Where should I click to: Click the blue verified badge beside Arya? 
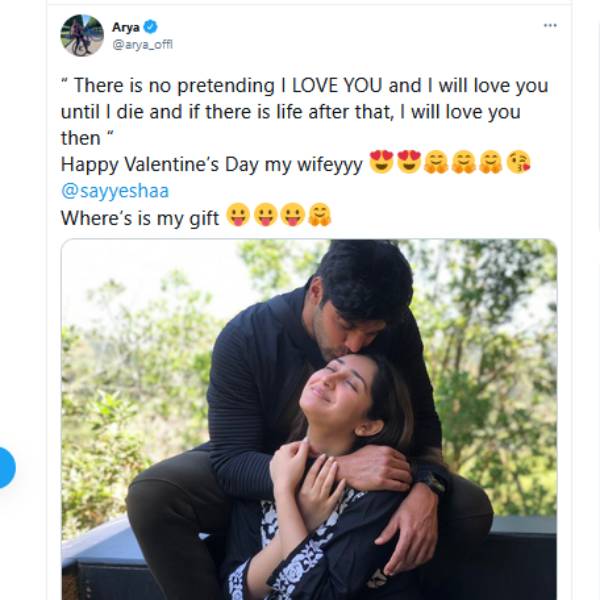tap(151, 27)
